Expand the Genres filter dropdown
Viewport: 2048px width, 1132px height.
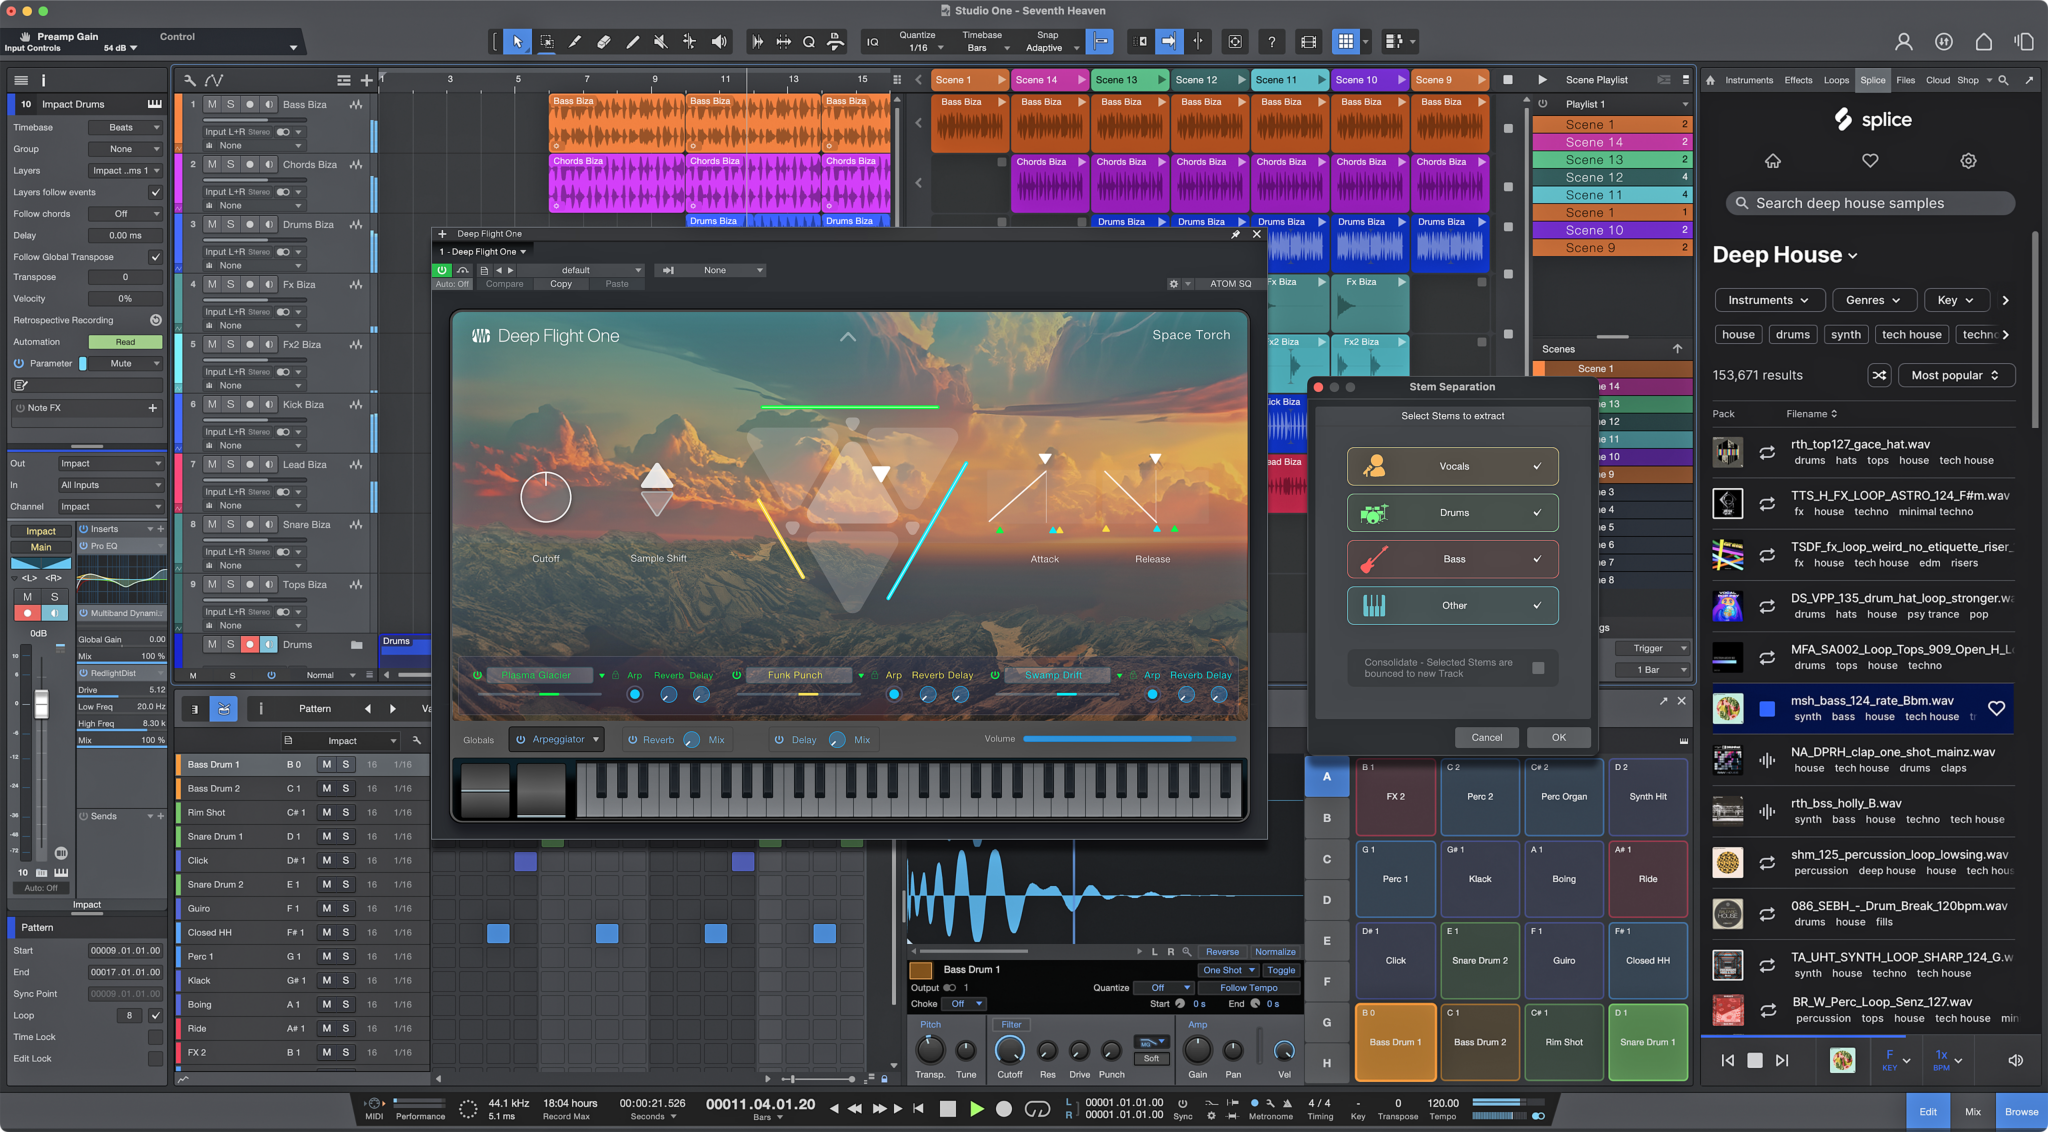(1873, 300)
